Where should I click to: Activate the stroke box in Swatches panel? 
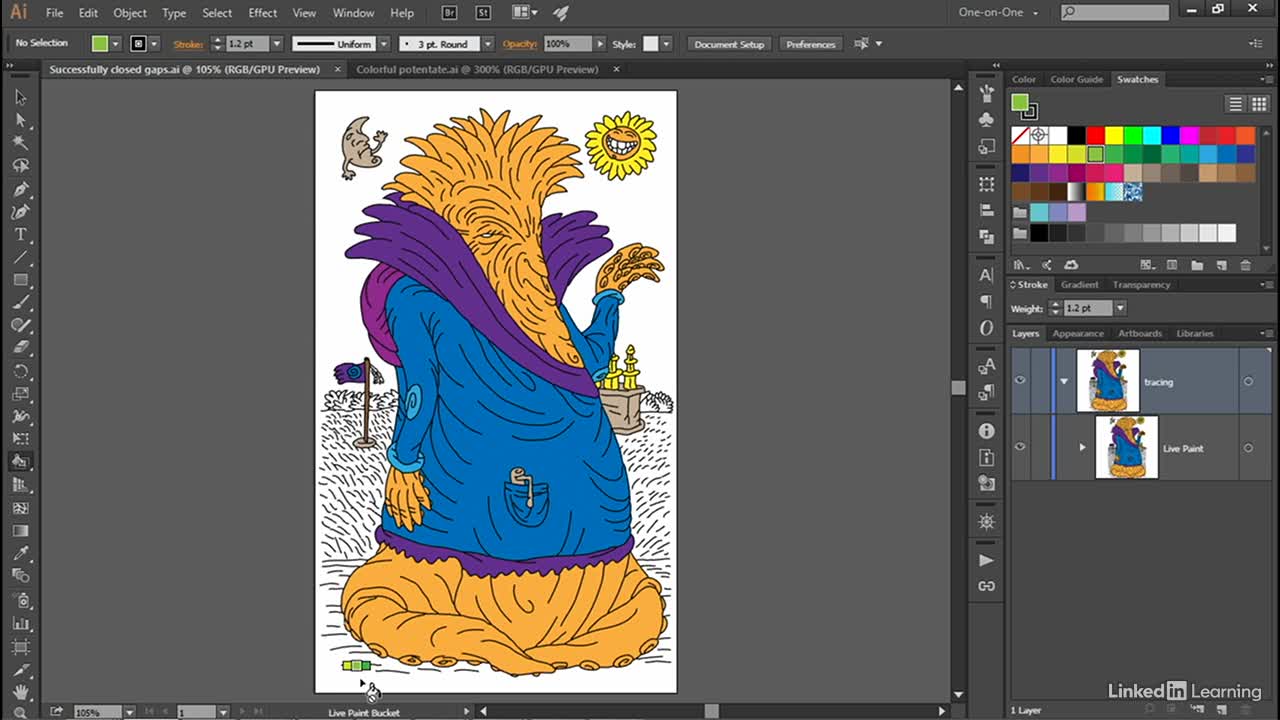tap(1030, 111)
